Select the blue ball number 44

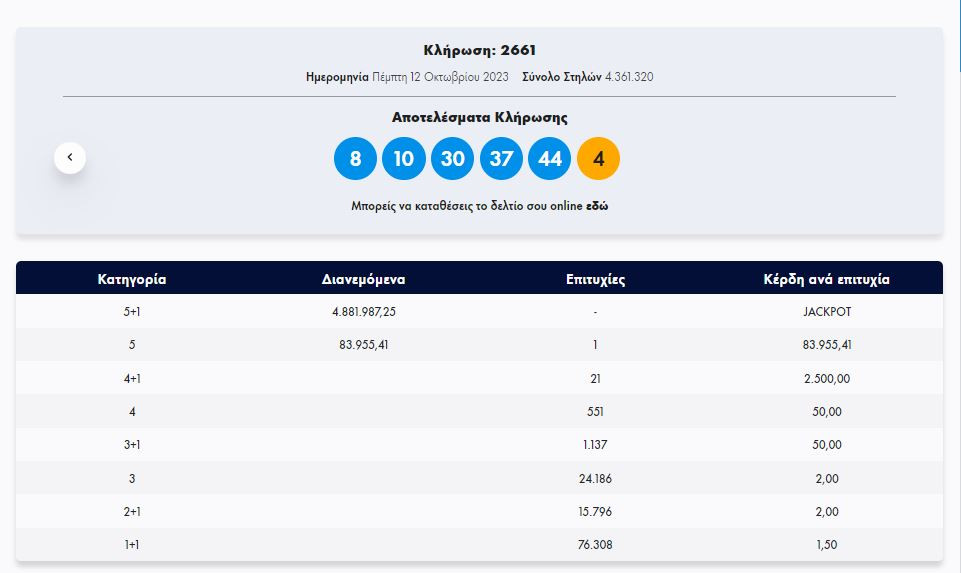point(549,159)
